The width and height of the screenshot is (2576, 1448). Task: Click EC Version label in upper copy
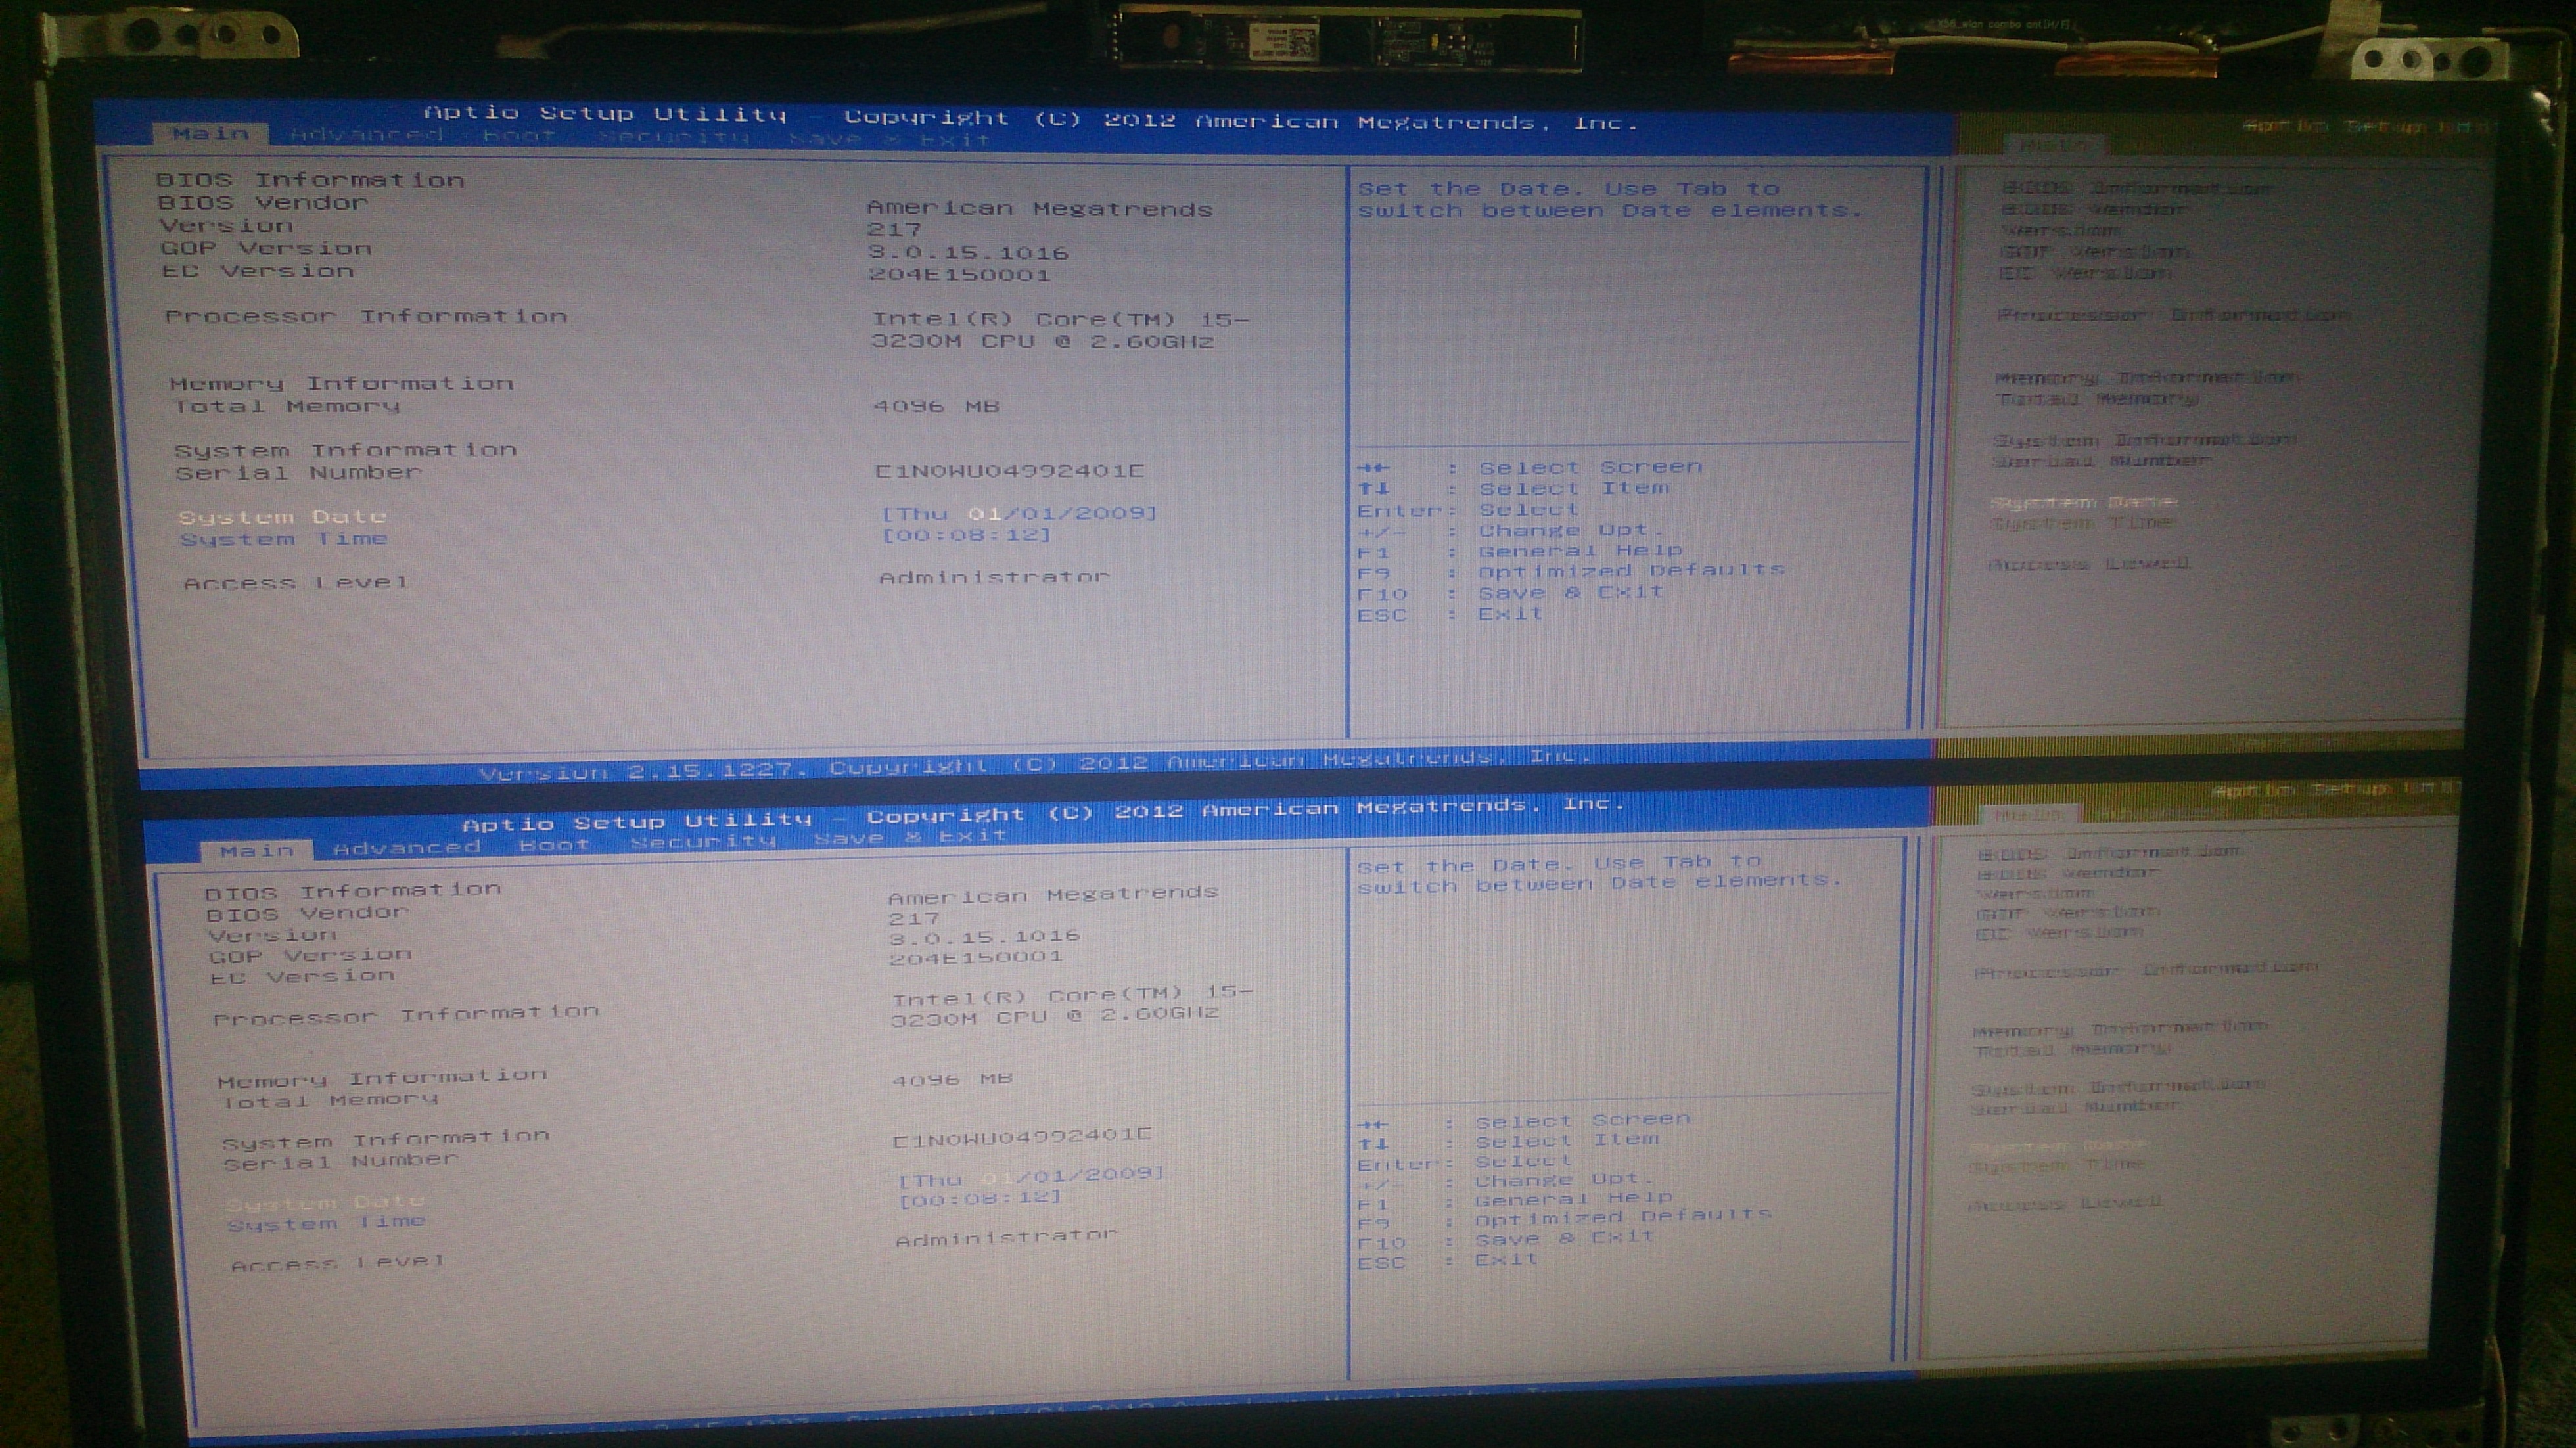[258, 271]
